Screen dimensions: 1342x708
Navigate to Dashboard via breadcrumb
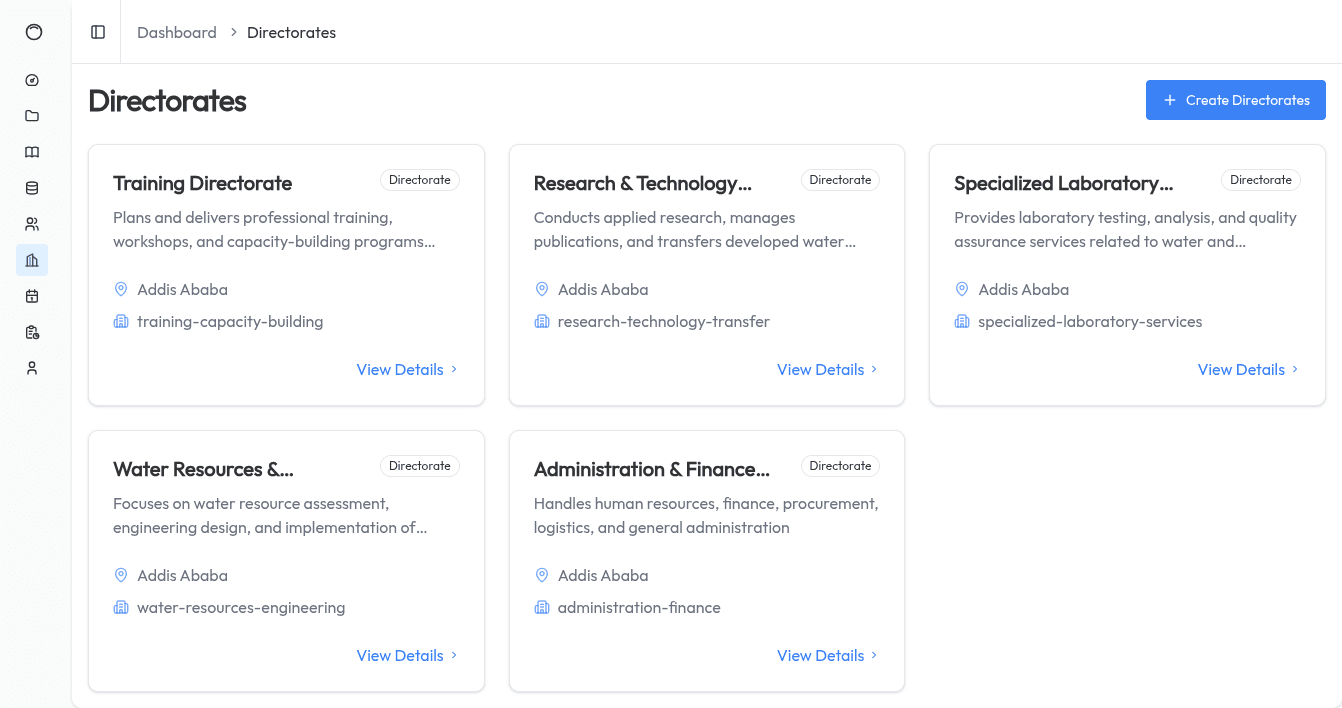point(177,32)
